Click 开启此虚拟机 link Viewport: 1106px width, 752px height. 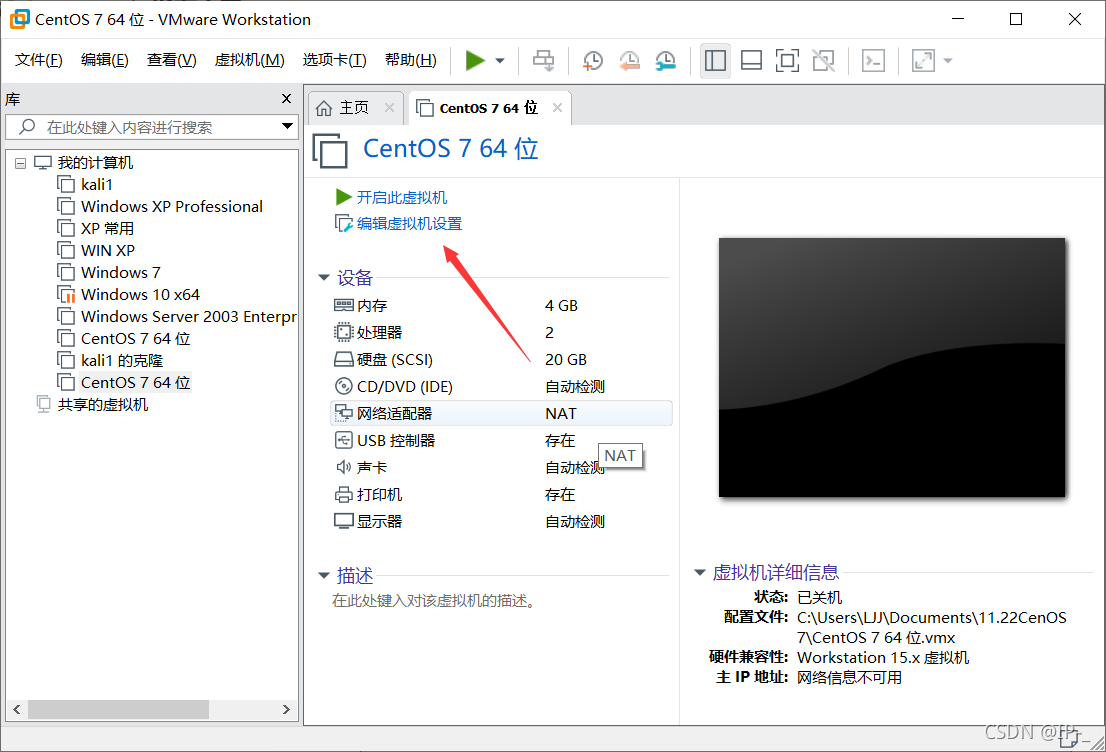401,198
